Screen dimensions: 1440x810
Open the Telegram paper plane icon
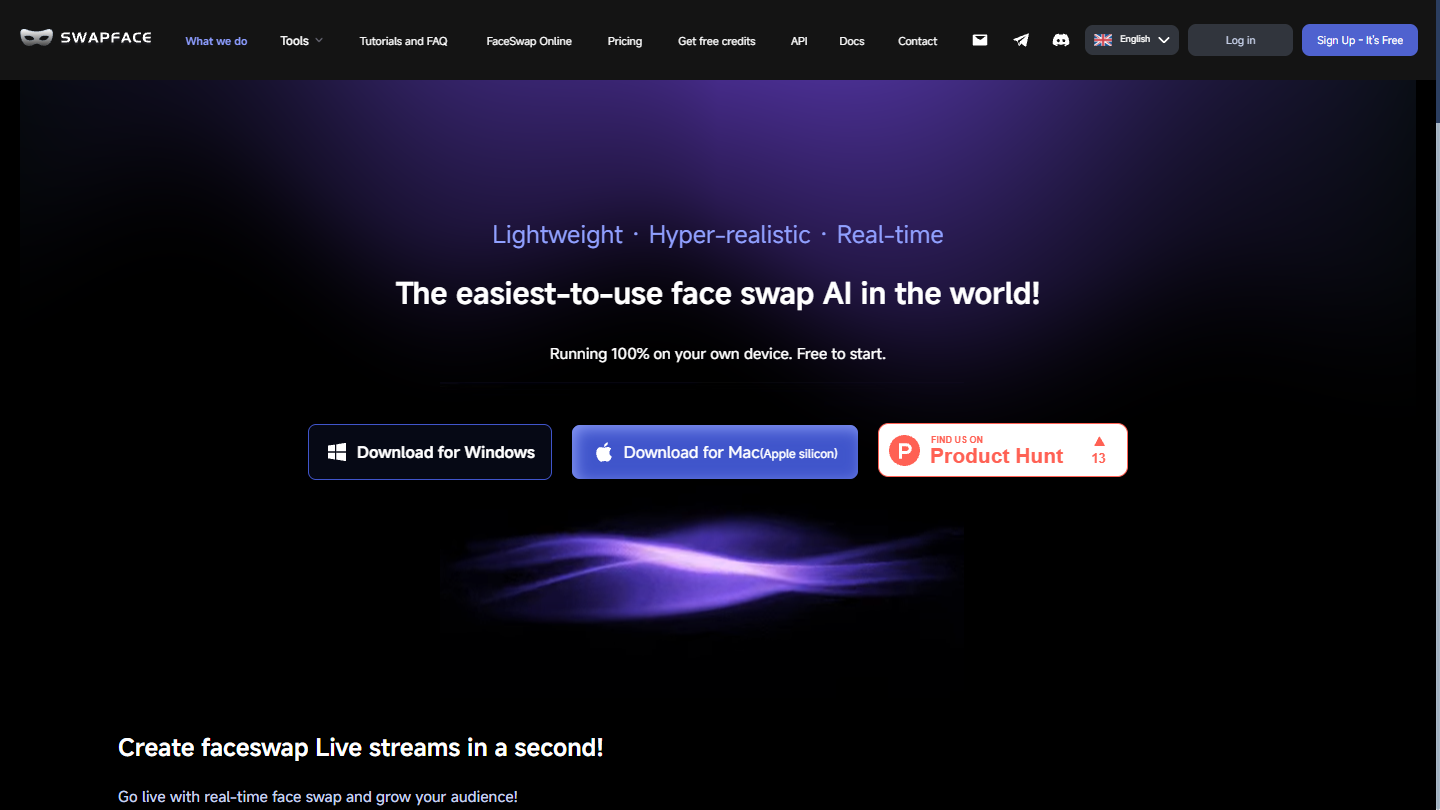(x=1020, y=40)
